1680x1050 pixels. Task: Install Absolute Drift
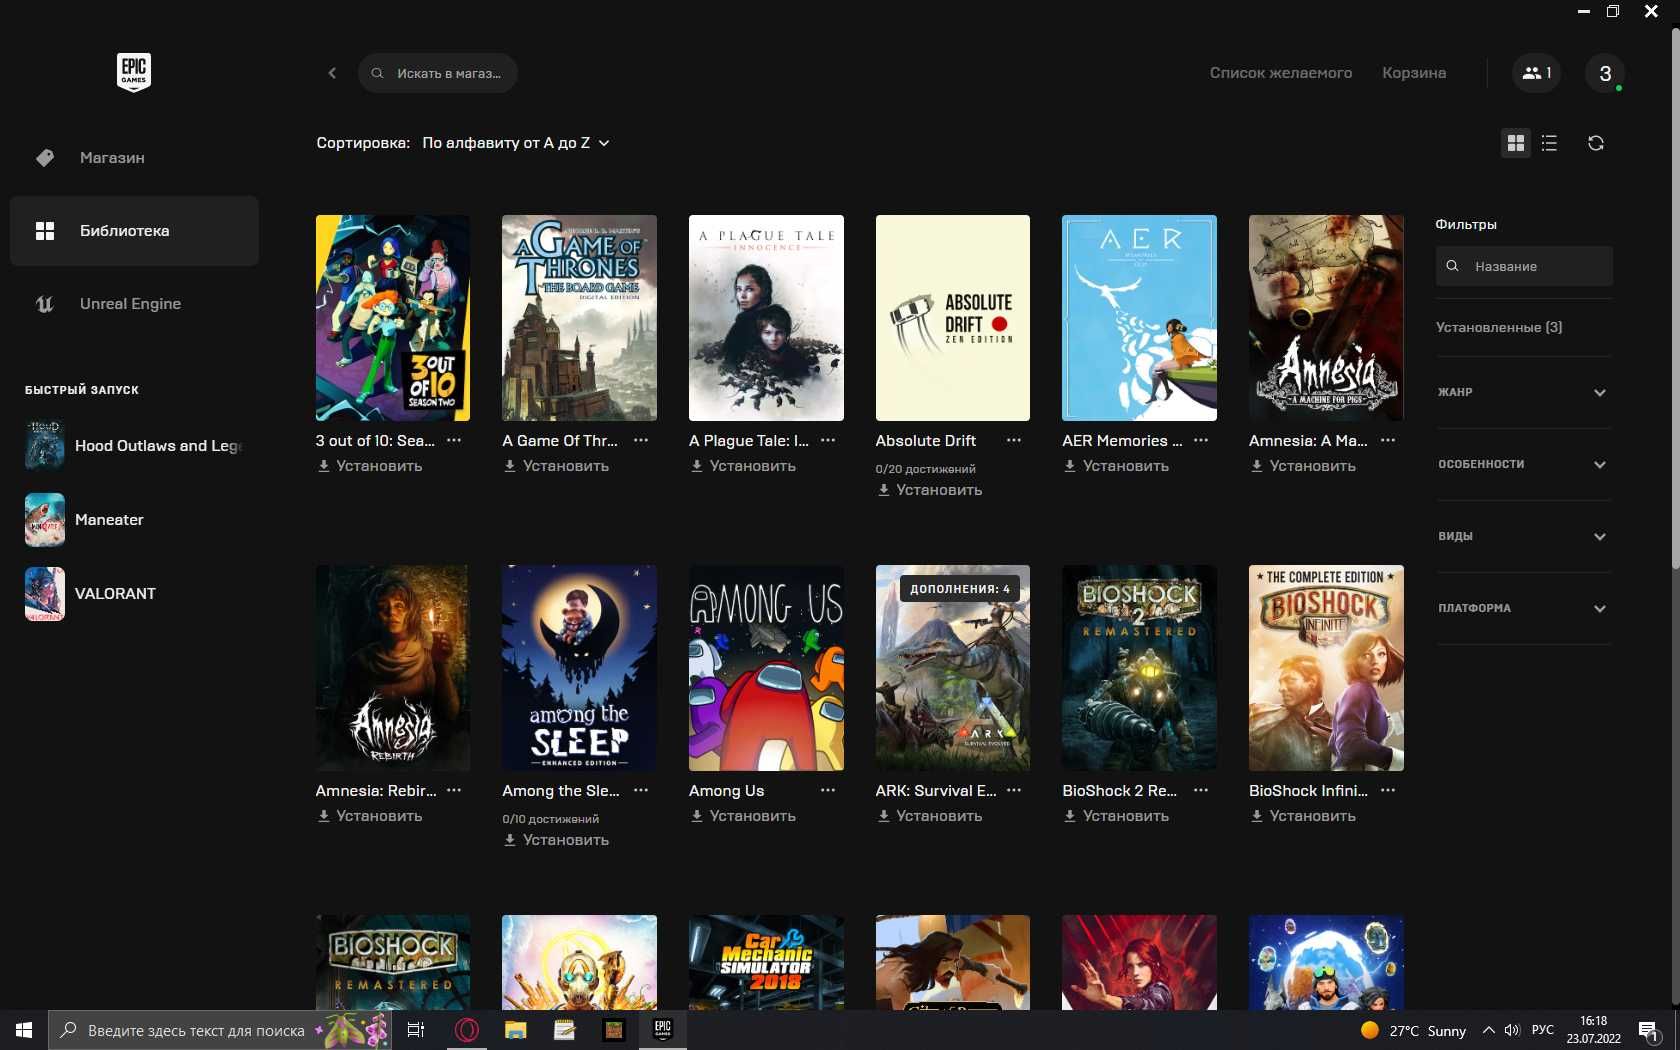coord(930,490)
